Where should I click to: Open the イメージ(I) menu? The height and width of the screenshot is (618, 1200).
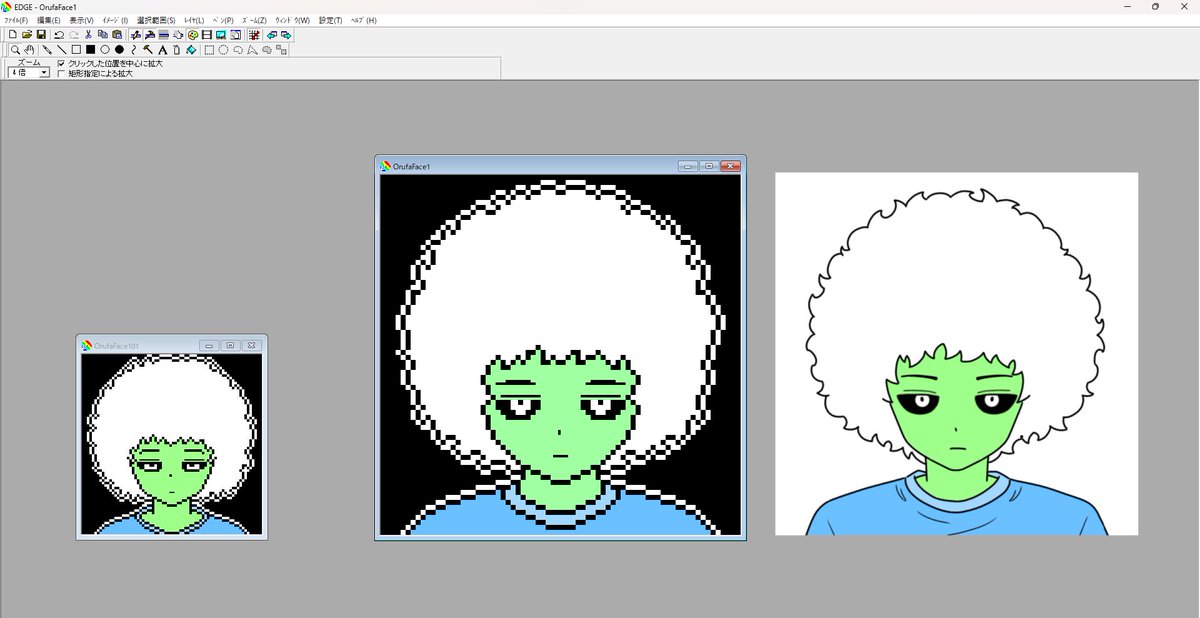pyautogui.click(x=115, y=20)
